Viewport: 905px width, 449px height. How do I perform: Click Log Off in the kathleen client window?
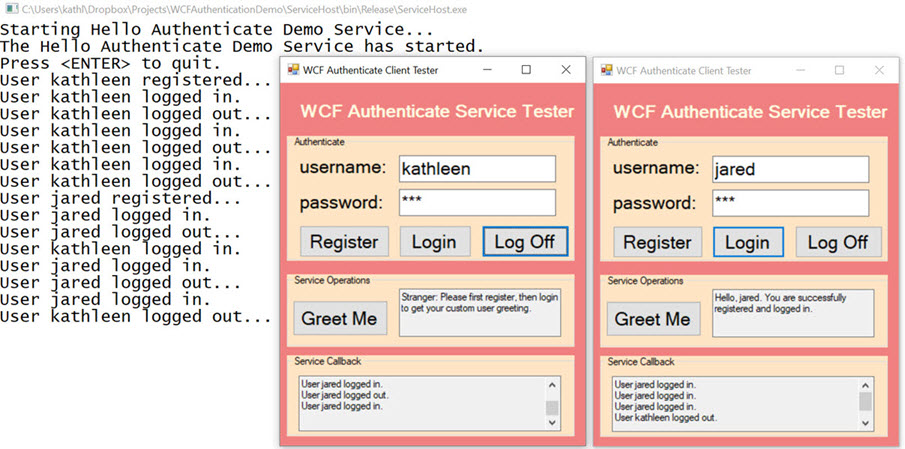pyautogui.click(x=525, y=242)
